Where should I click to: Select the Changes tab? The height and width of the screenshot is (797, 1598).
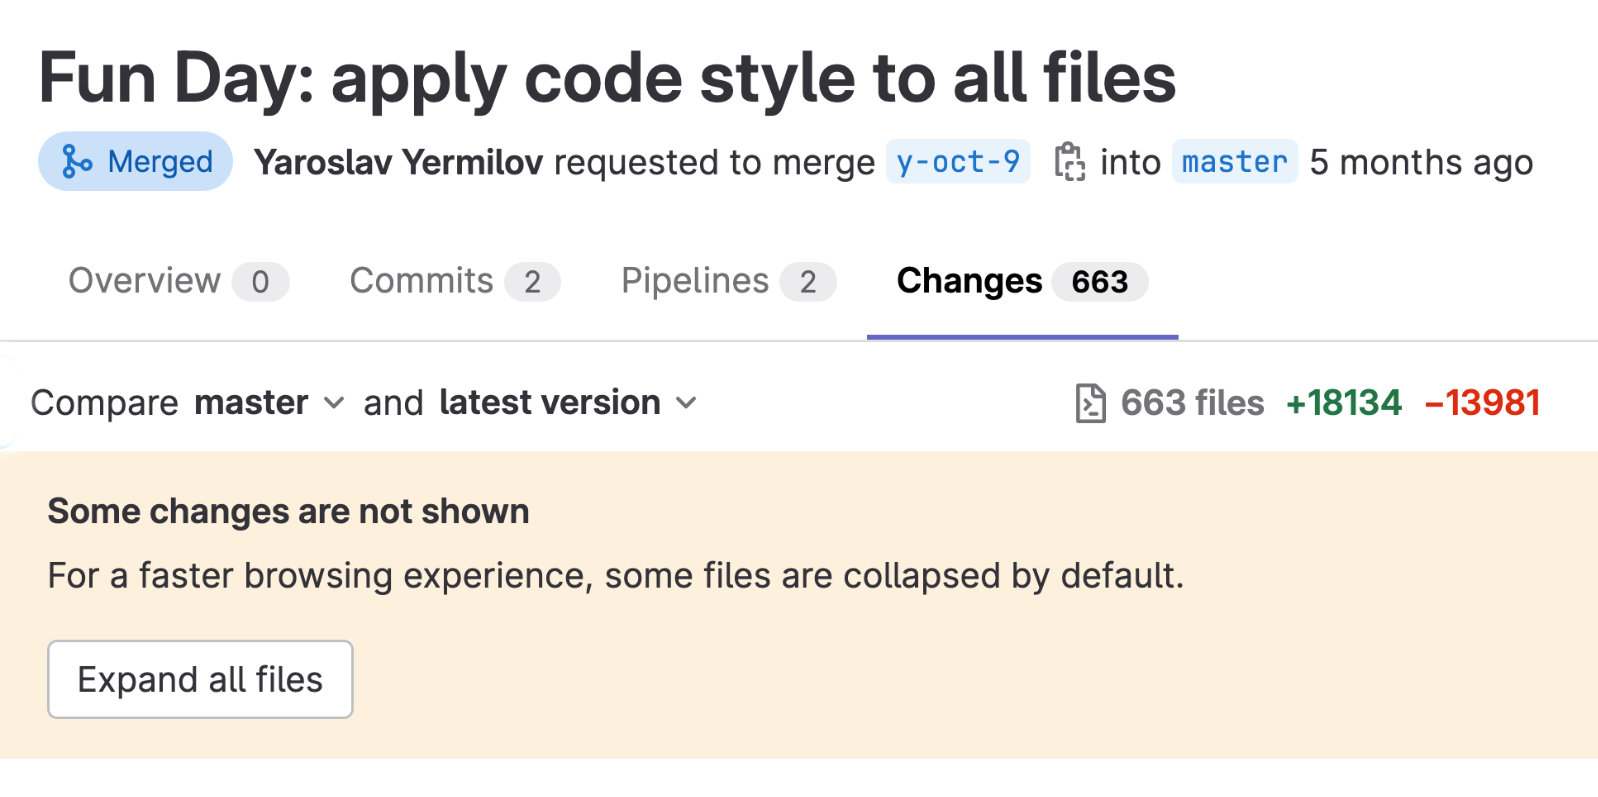tap(1022, 282)
